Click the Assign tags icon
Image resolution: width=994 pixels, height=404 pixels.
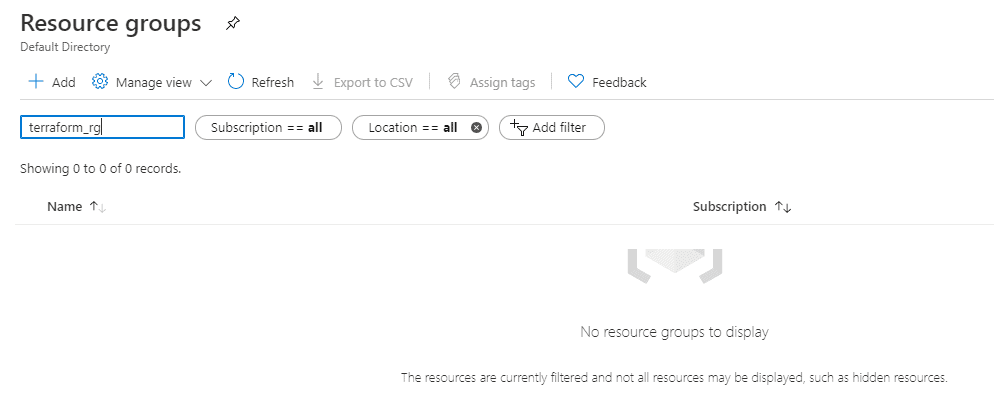(454, 82)
